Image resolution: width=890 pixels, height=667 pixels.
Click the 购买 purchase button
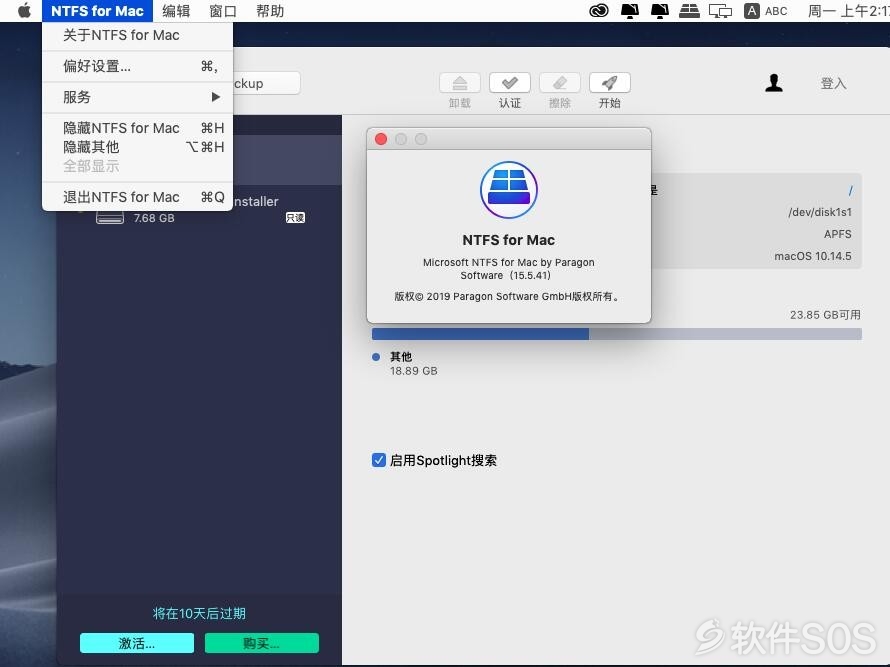tap(262, 643)
